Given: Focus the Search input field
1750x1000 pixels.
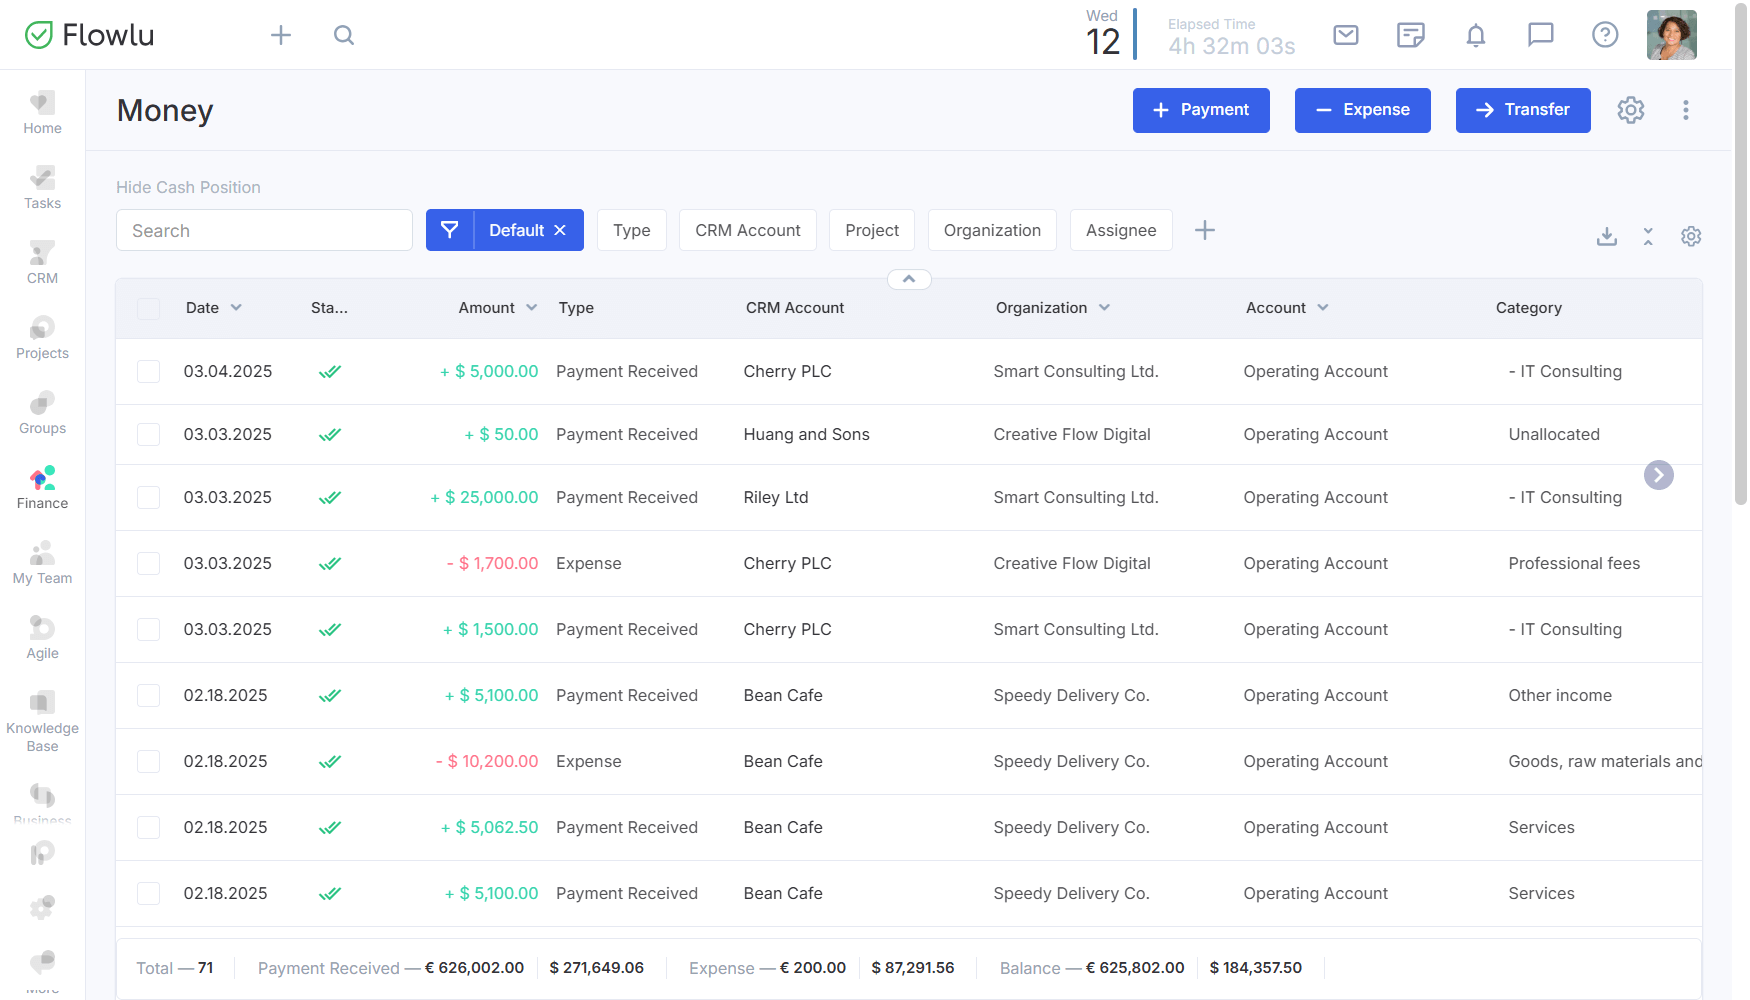Looking at the screenshot, I should click(264, 230).
